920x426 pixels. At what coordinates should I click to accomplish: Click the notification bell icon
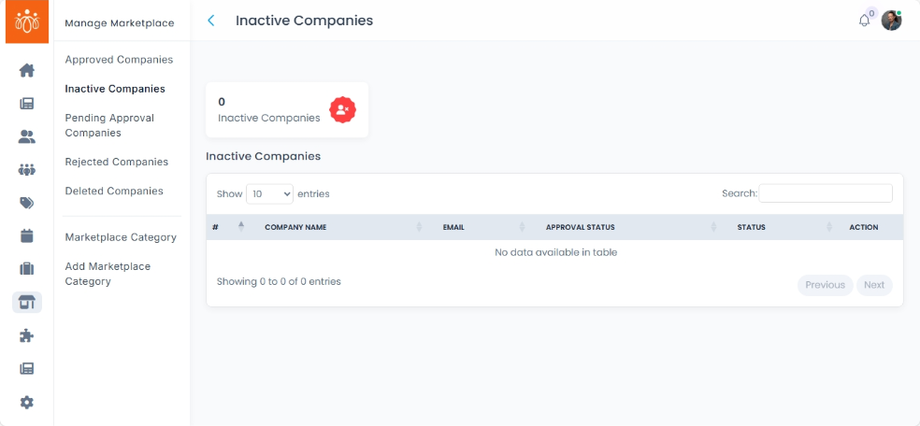(x=864, y=21)
